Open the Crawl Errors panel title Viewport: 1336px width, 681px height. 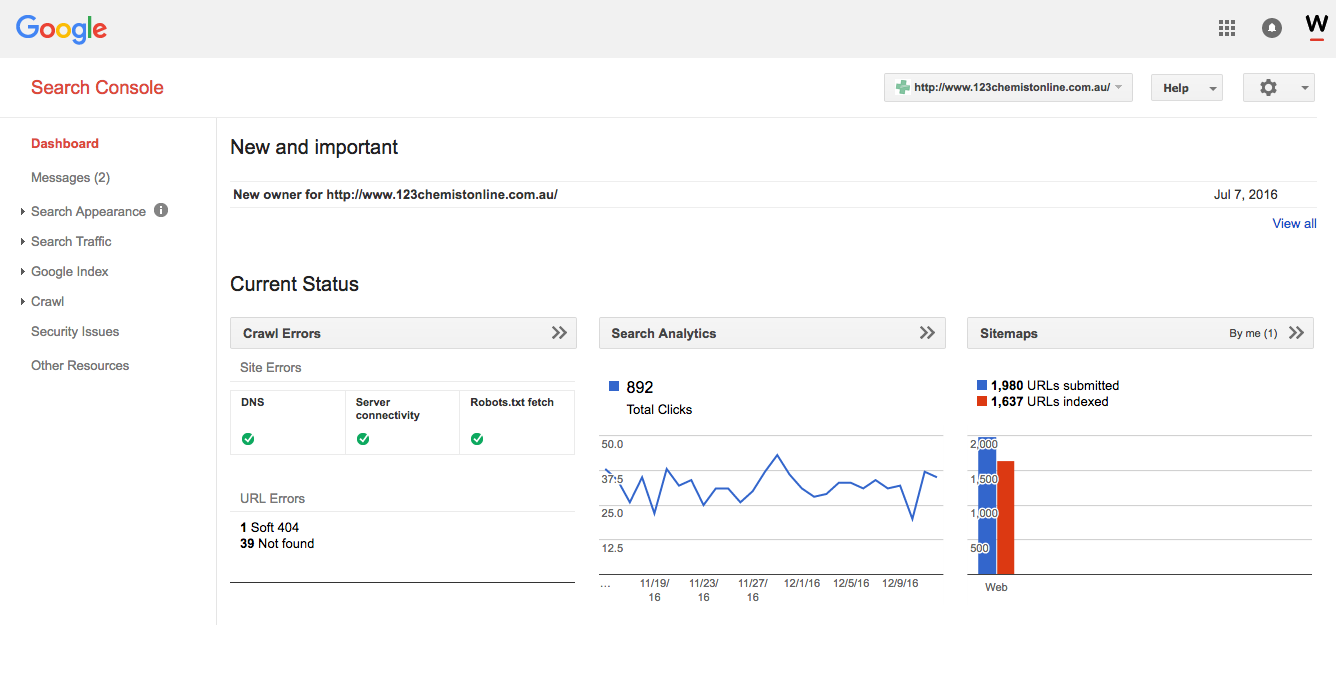[x=282, y=333]
